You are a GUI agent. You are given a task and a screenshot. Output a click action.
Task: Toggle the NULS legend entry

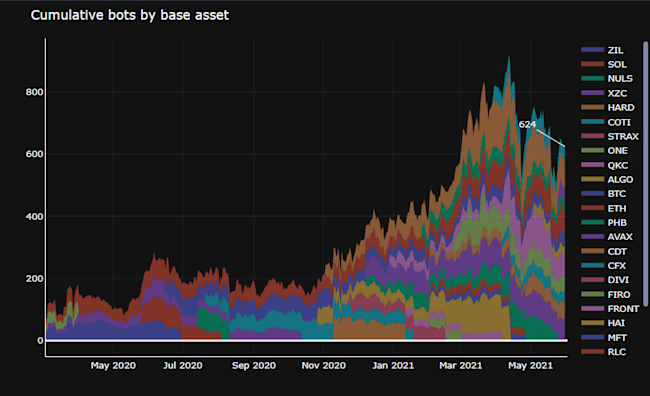[x=607, y=78]
